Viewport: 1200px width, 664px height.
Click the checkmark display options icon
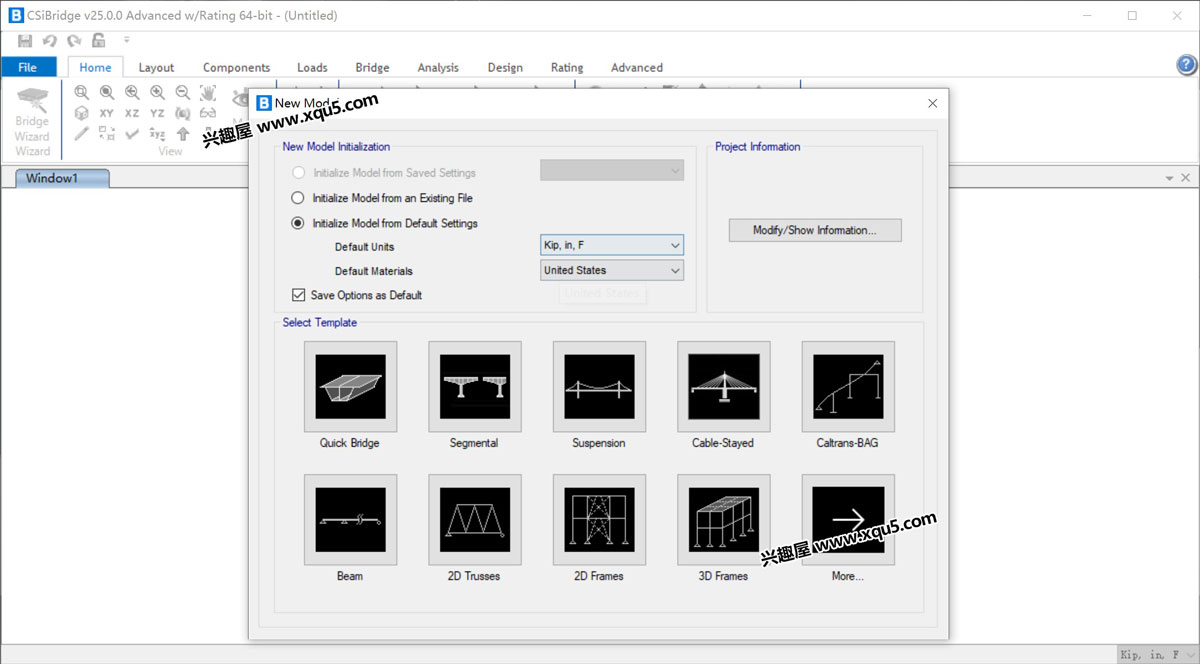[132, 133]
